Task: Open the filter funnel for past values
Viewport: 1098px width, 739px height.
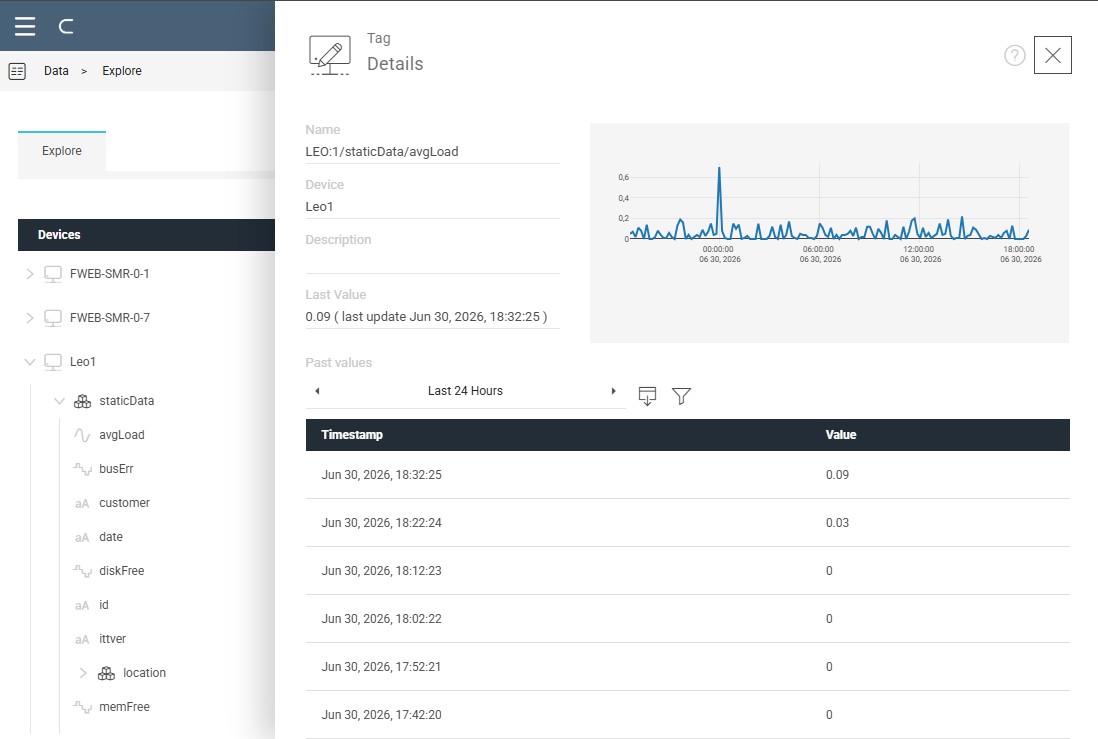Action: pyautogui.click(x=681, y=396)
